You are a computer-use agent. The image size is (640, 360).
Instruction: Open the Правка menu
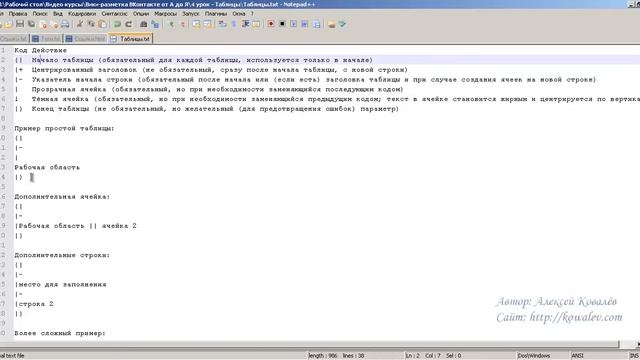[18, 13]
